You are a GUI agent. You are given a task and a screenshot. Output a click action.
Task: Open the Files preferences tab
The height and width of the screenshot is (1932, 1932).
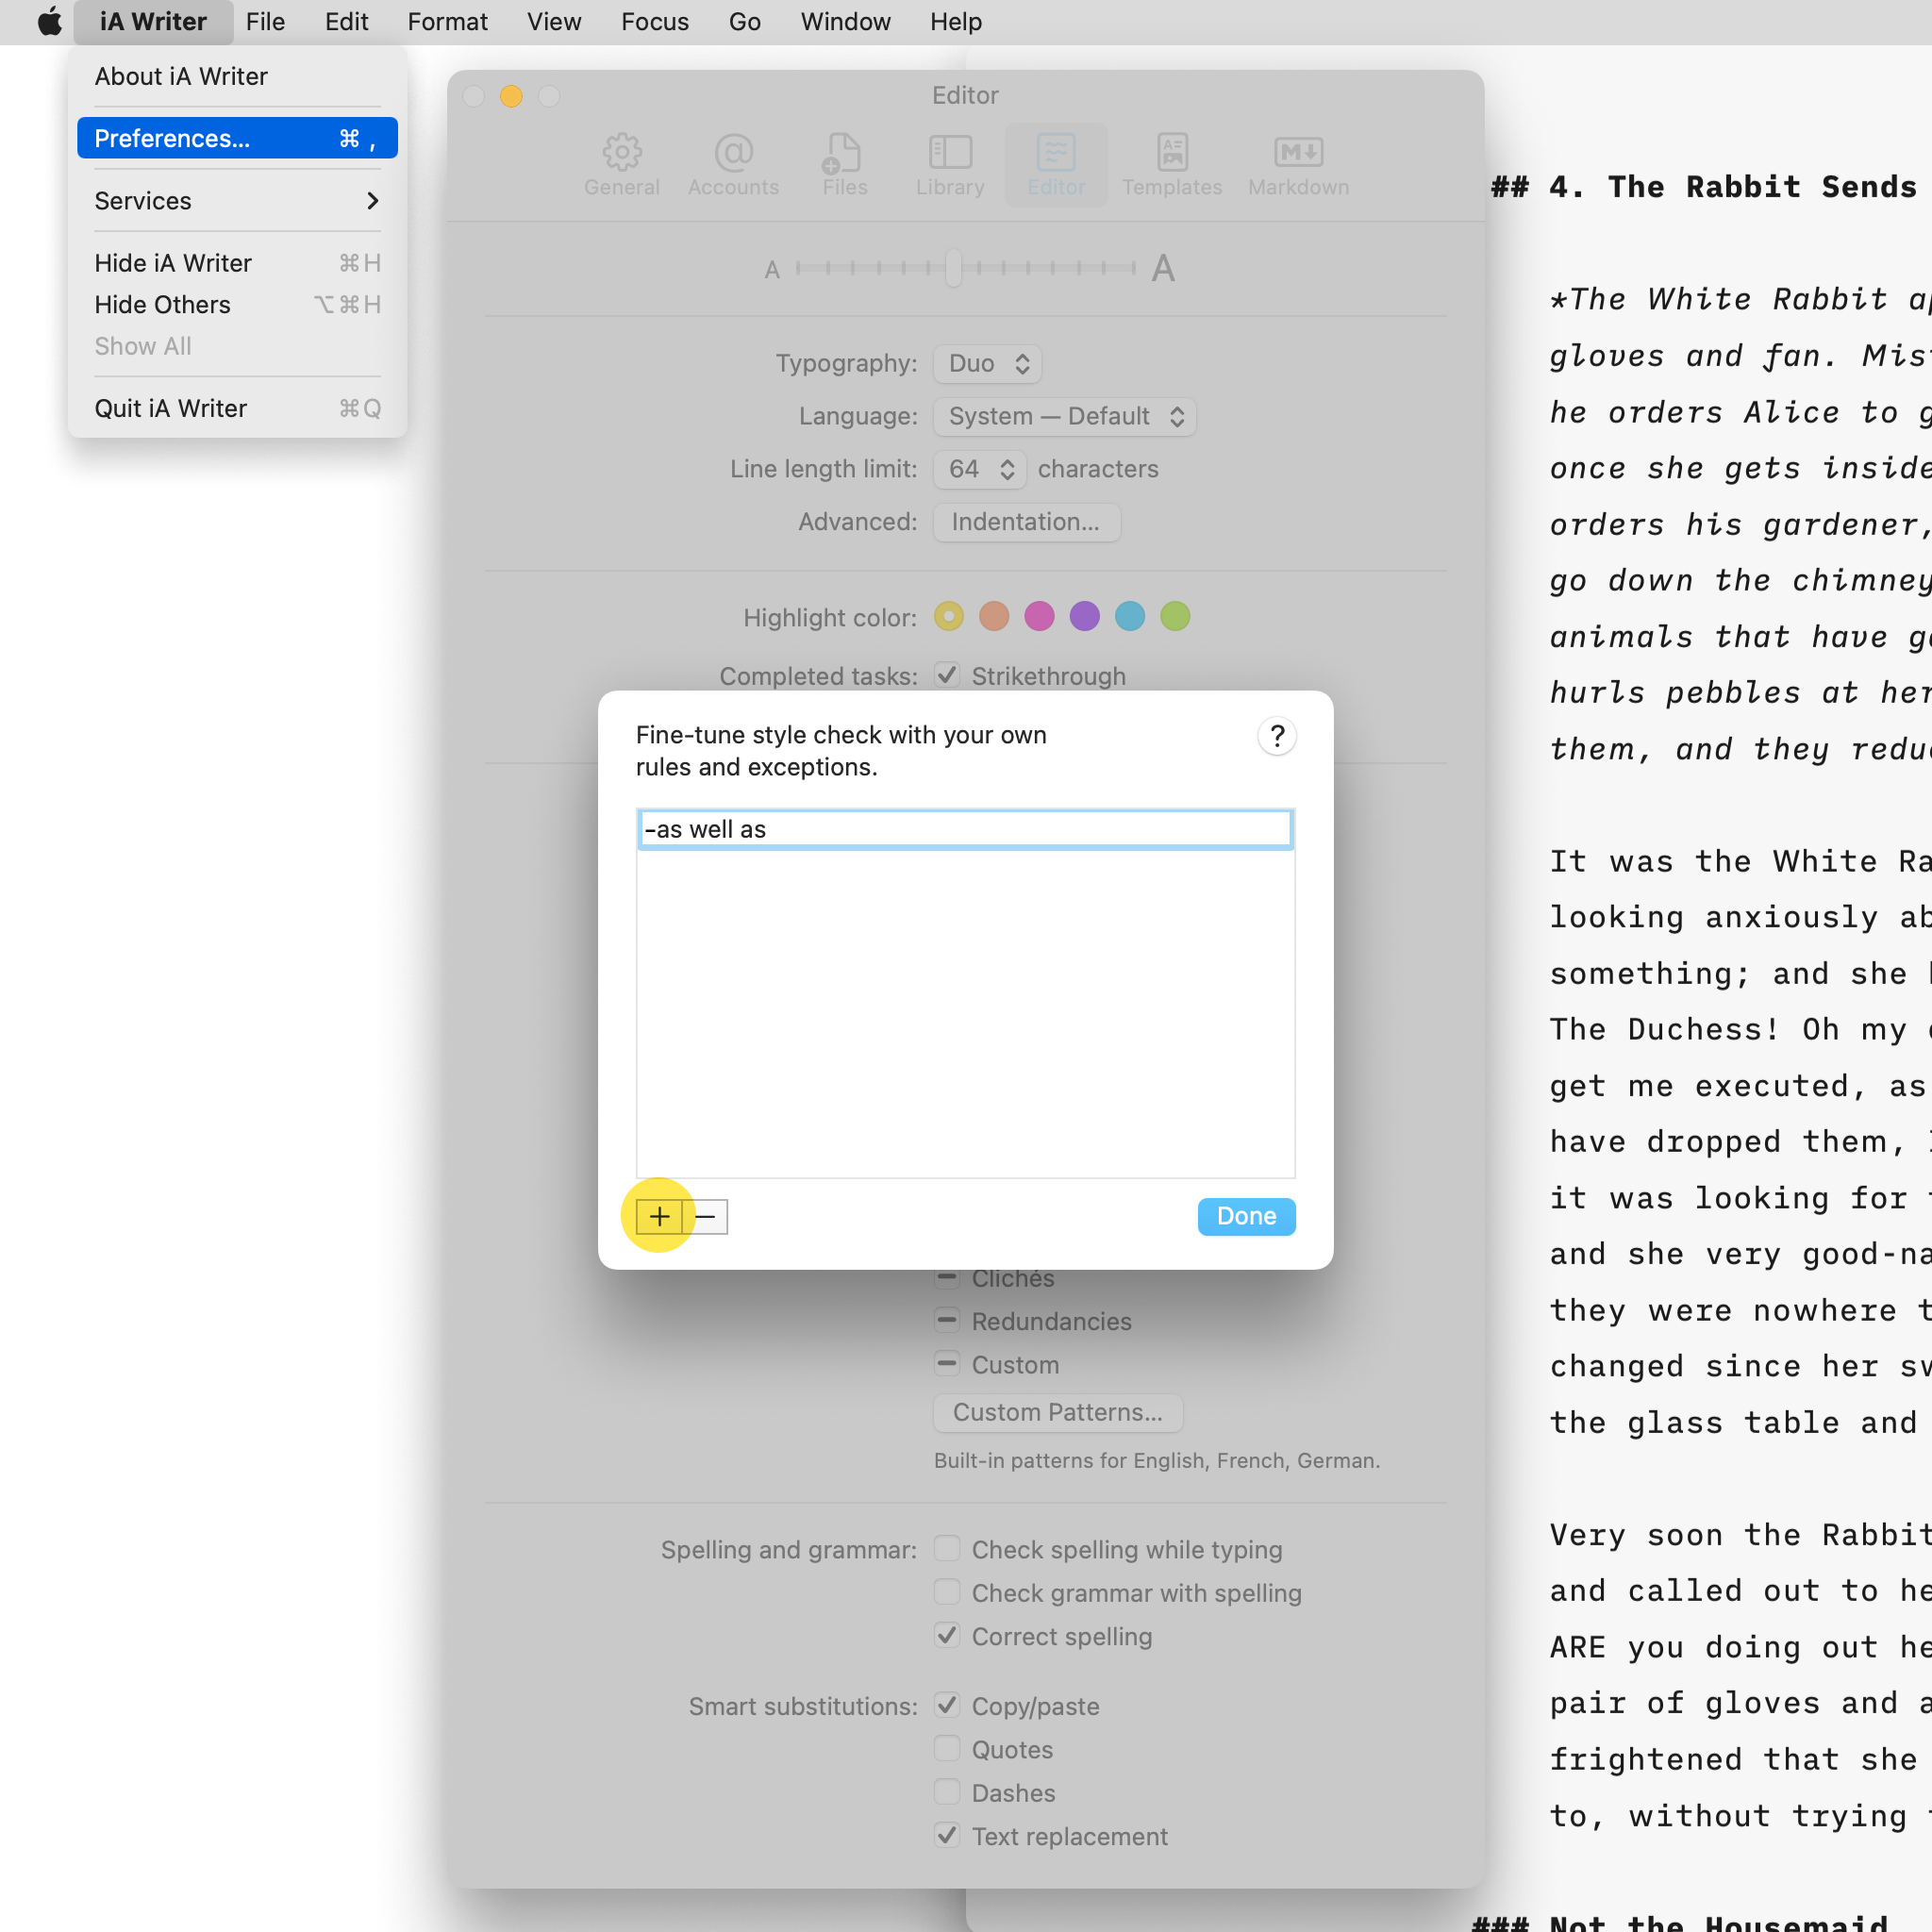coord(844,165)
